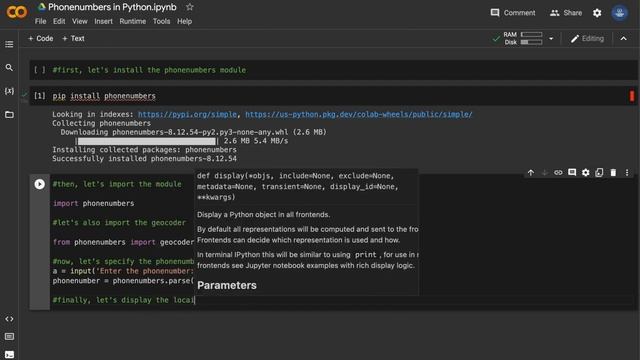The image size is (640, 360).
Task: Open the pypi.org/simple link
Action: 187,114
